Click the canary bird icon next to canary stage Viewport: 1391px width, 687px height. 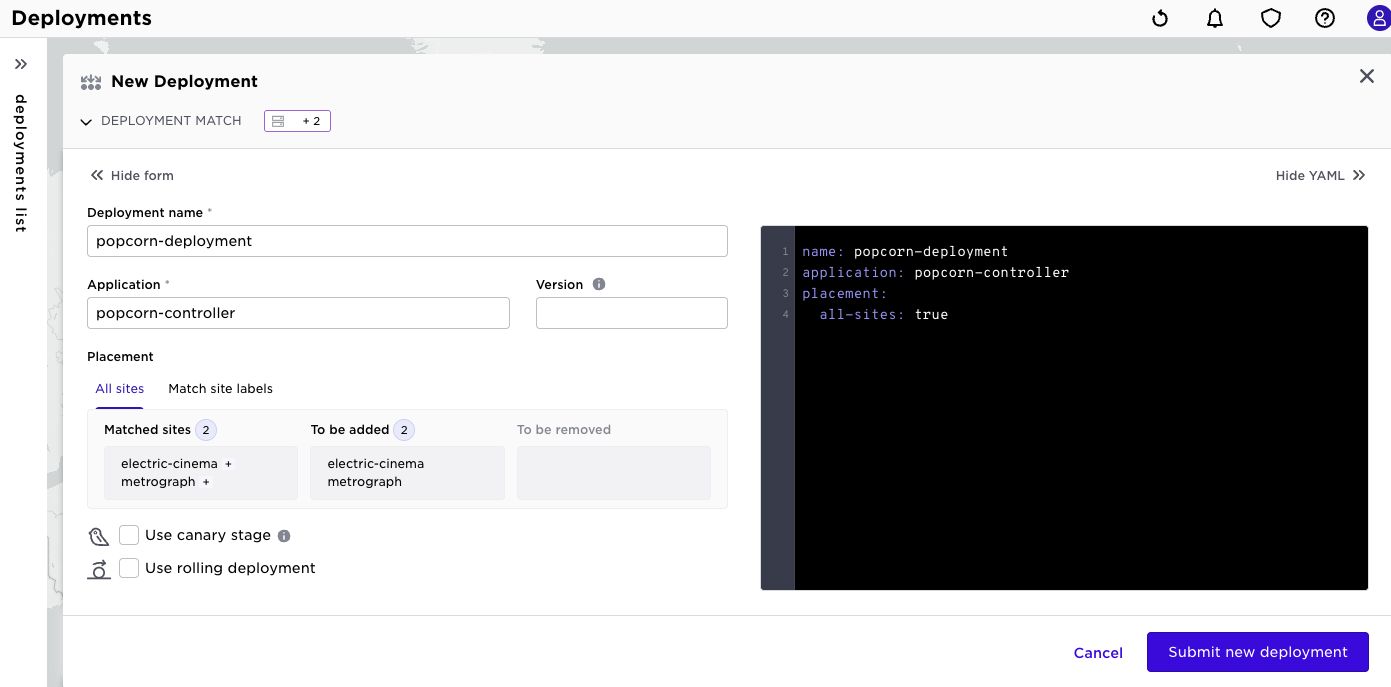[x=98, y=535]
